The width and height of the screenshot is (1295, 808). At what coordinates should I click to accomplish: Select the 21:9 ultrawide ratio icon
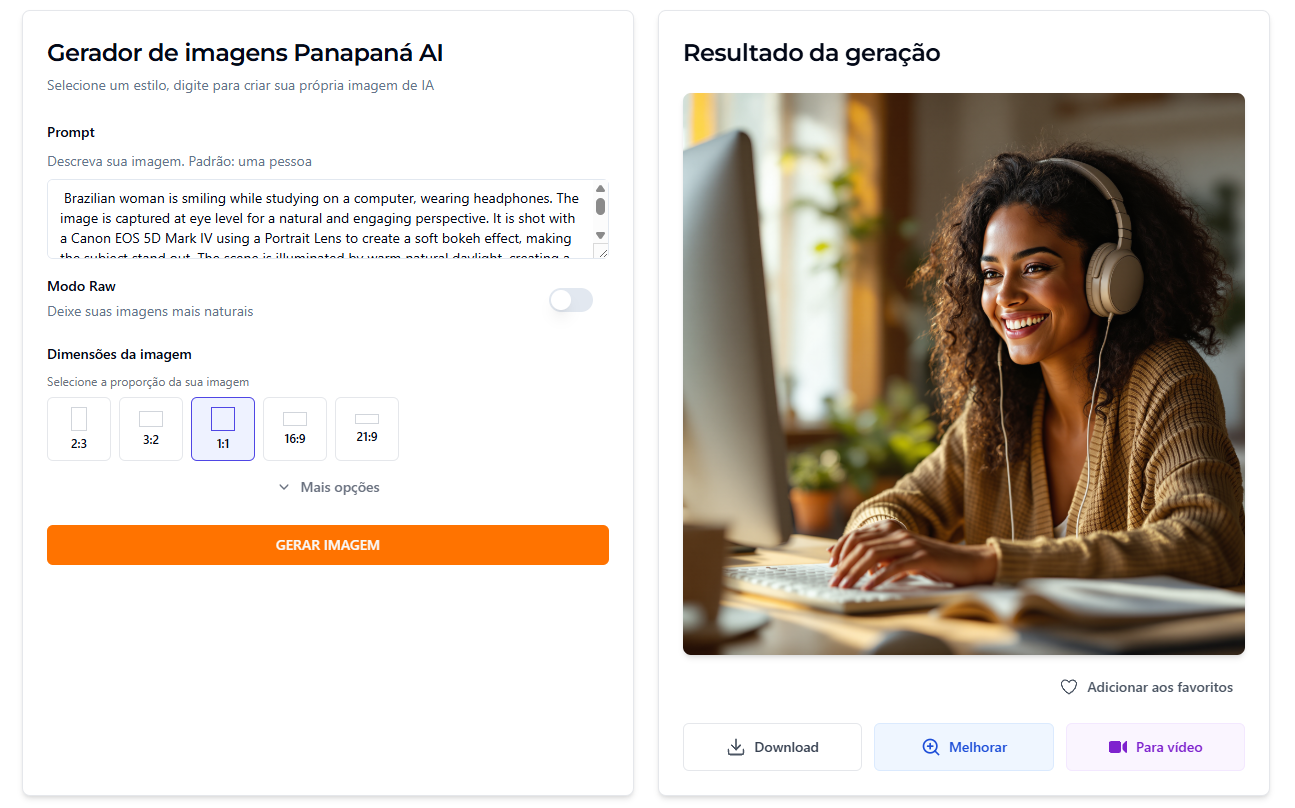367,419
